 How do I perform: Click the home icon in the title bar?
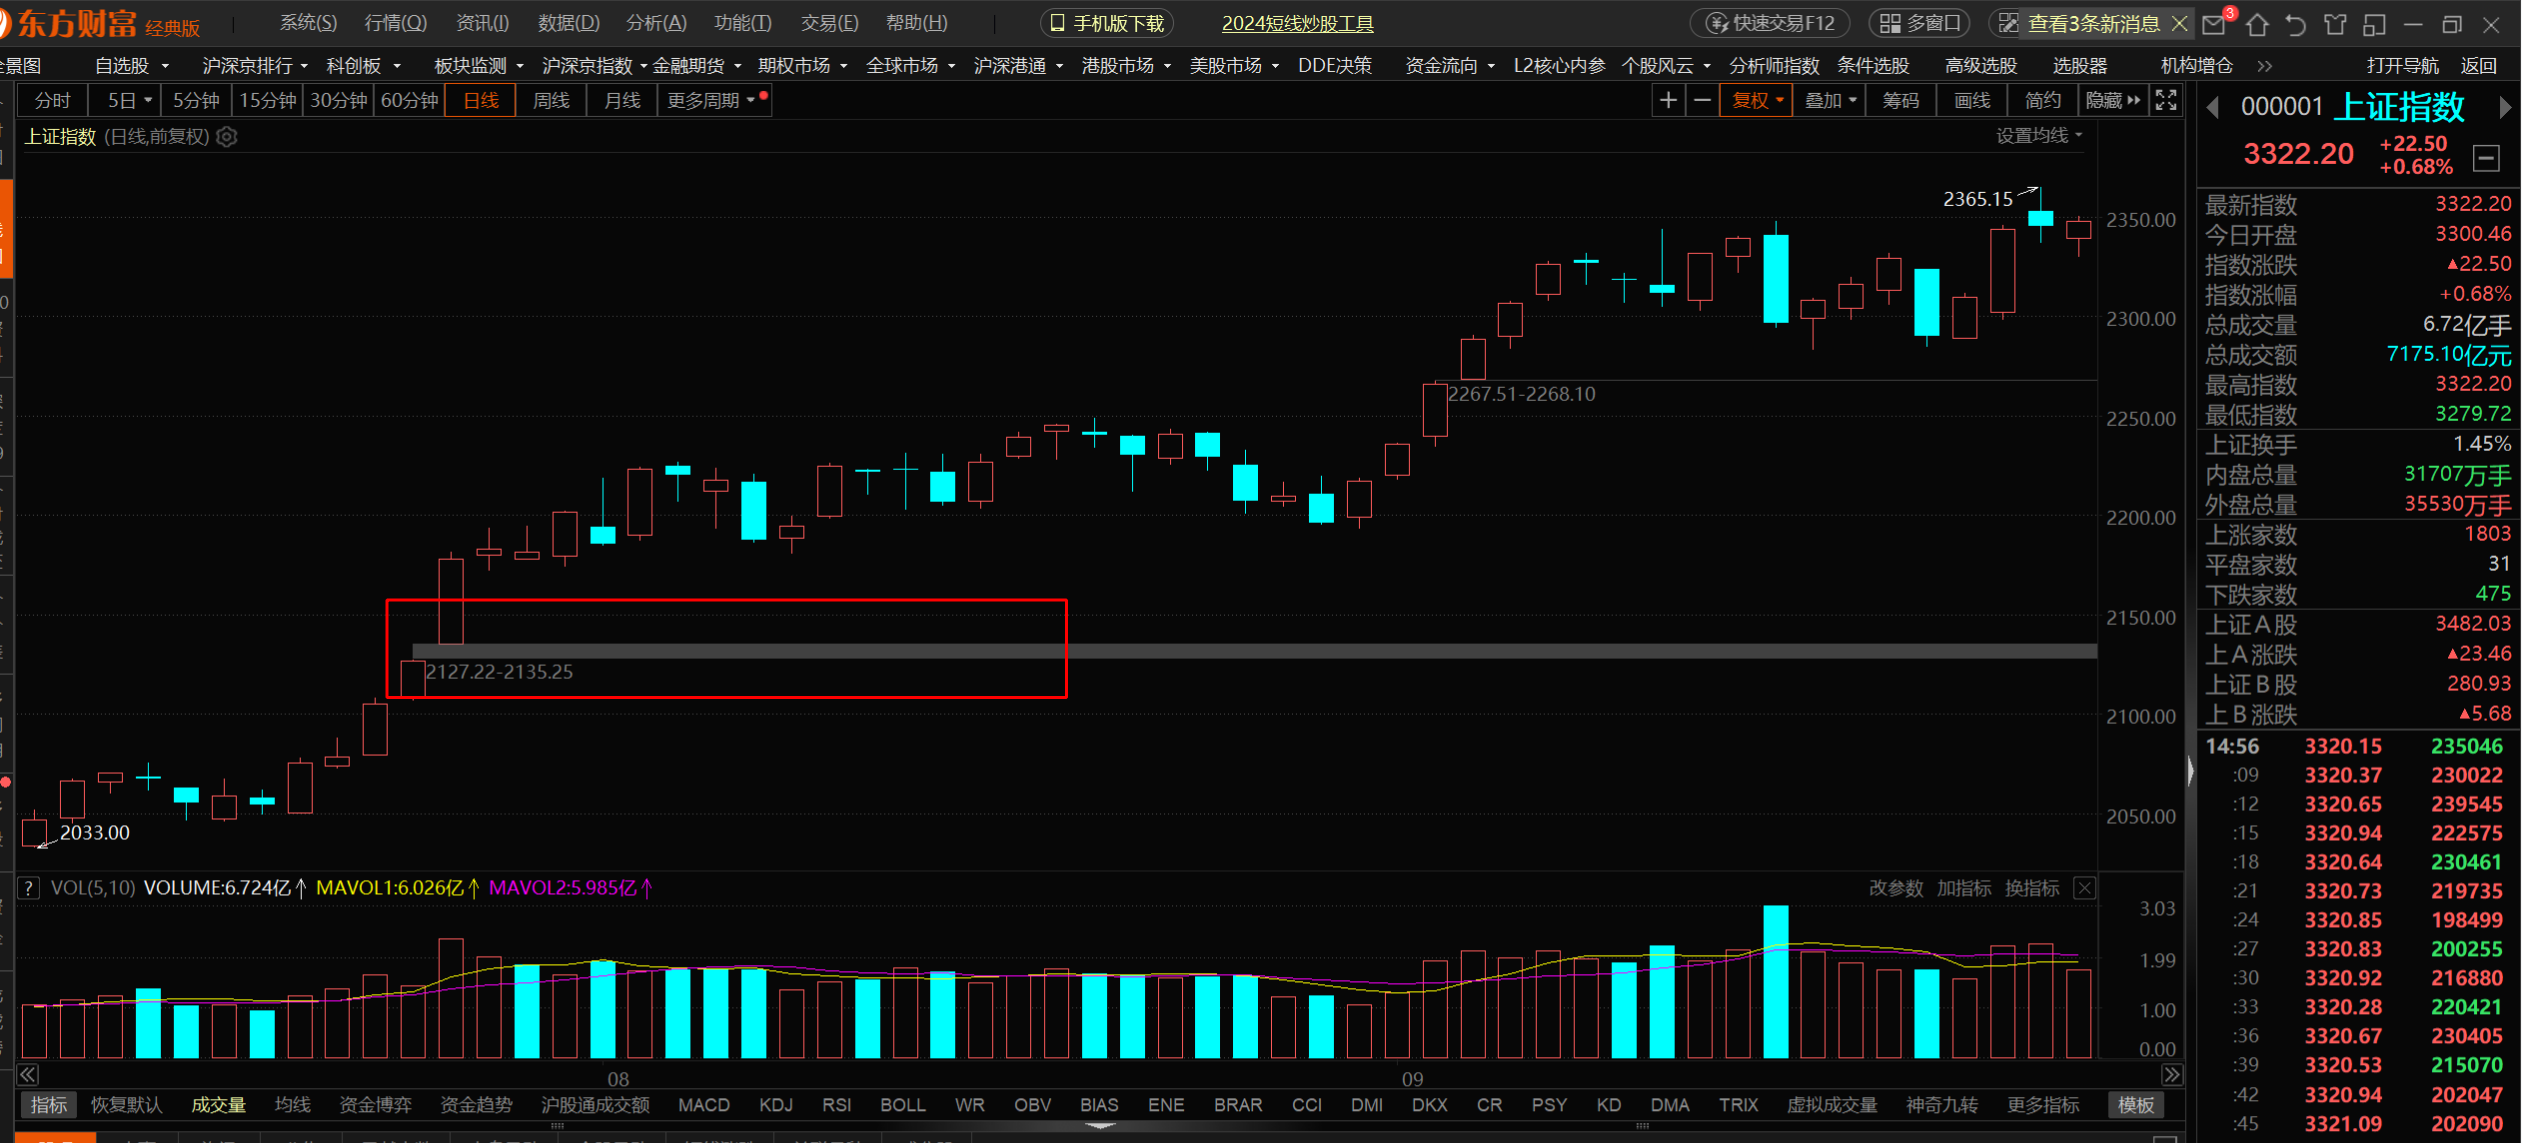tap(2257, 24)
